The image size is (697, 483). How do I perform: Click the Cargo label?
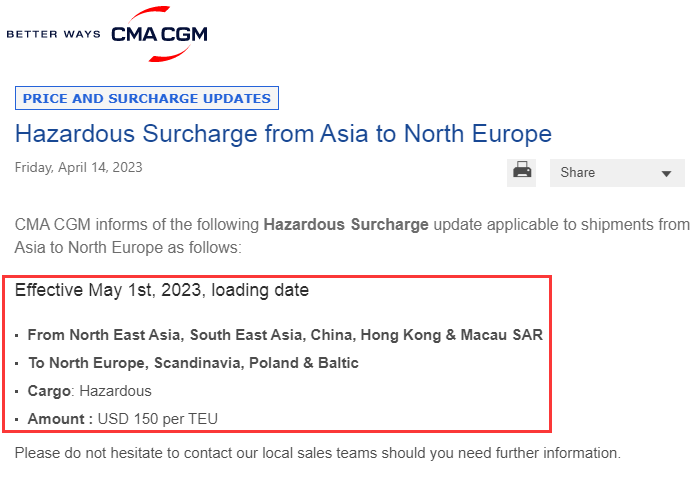[x=49, y=391]
